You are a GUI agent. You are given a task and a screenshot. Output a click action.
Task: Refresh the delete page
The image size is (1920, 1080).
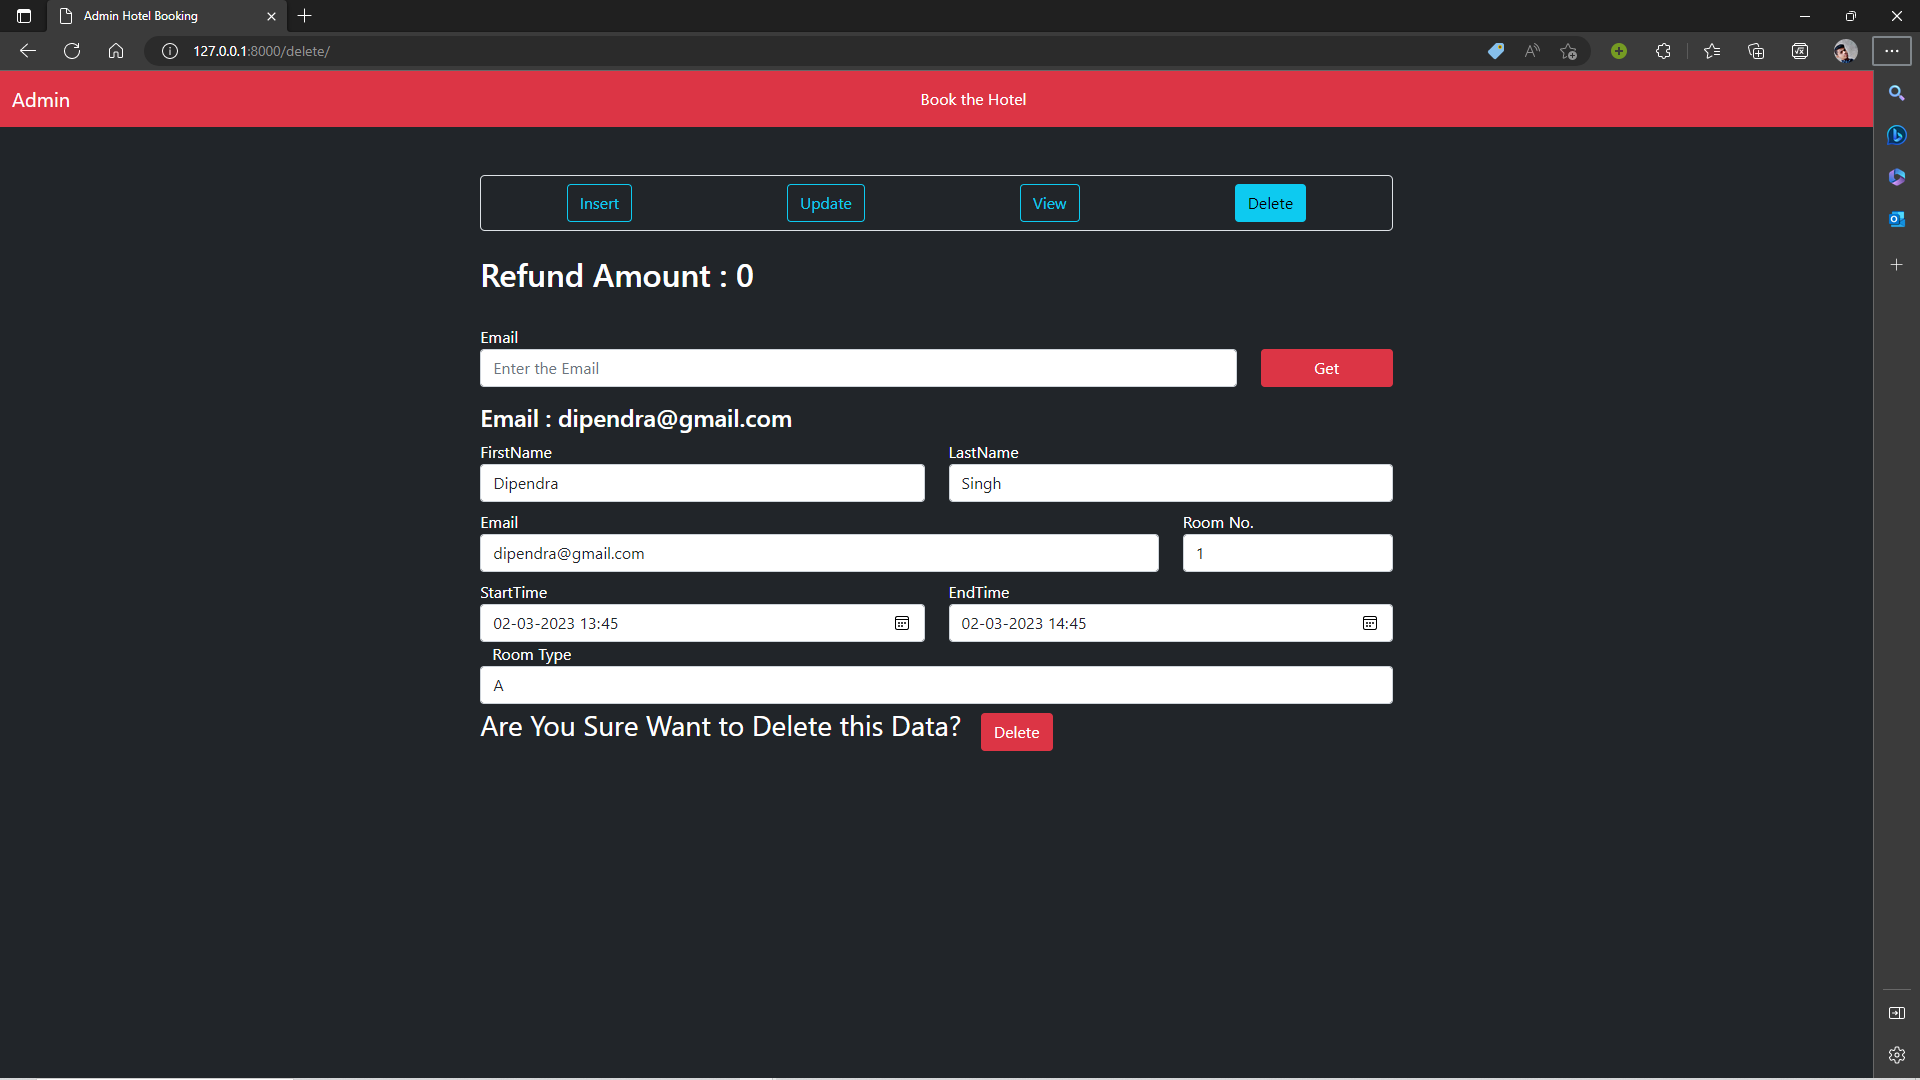point(71,50)
